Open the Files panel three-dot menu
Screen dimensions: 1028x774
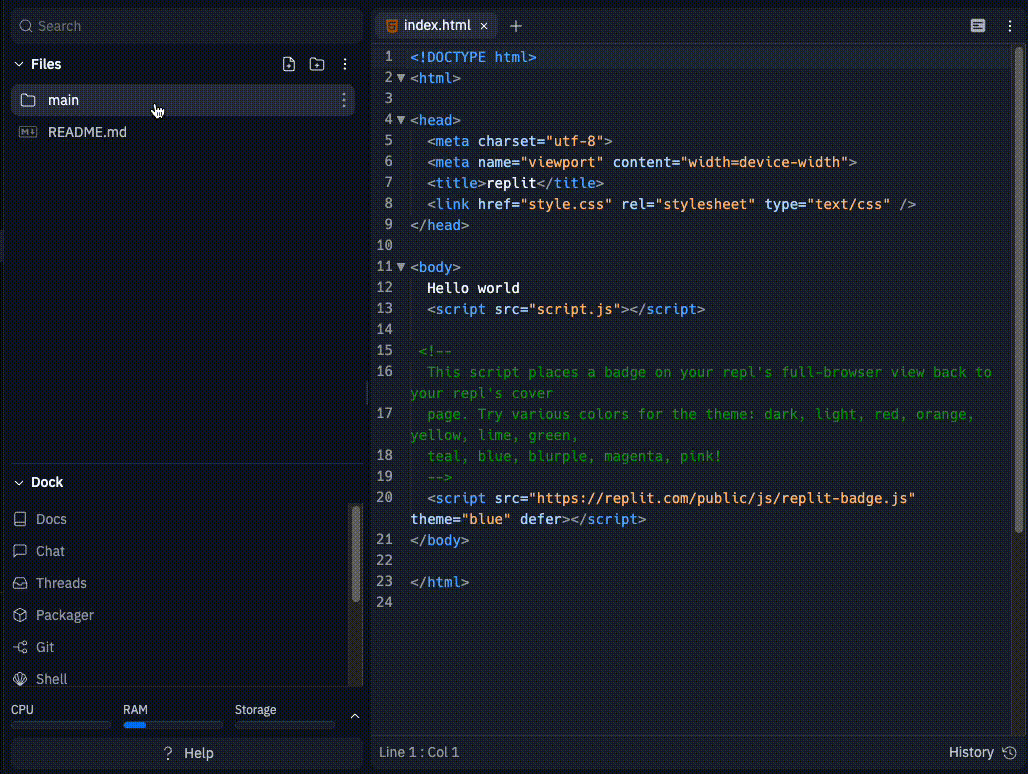[x=345, y=64]
